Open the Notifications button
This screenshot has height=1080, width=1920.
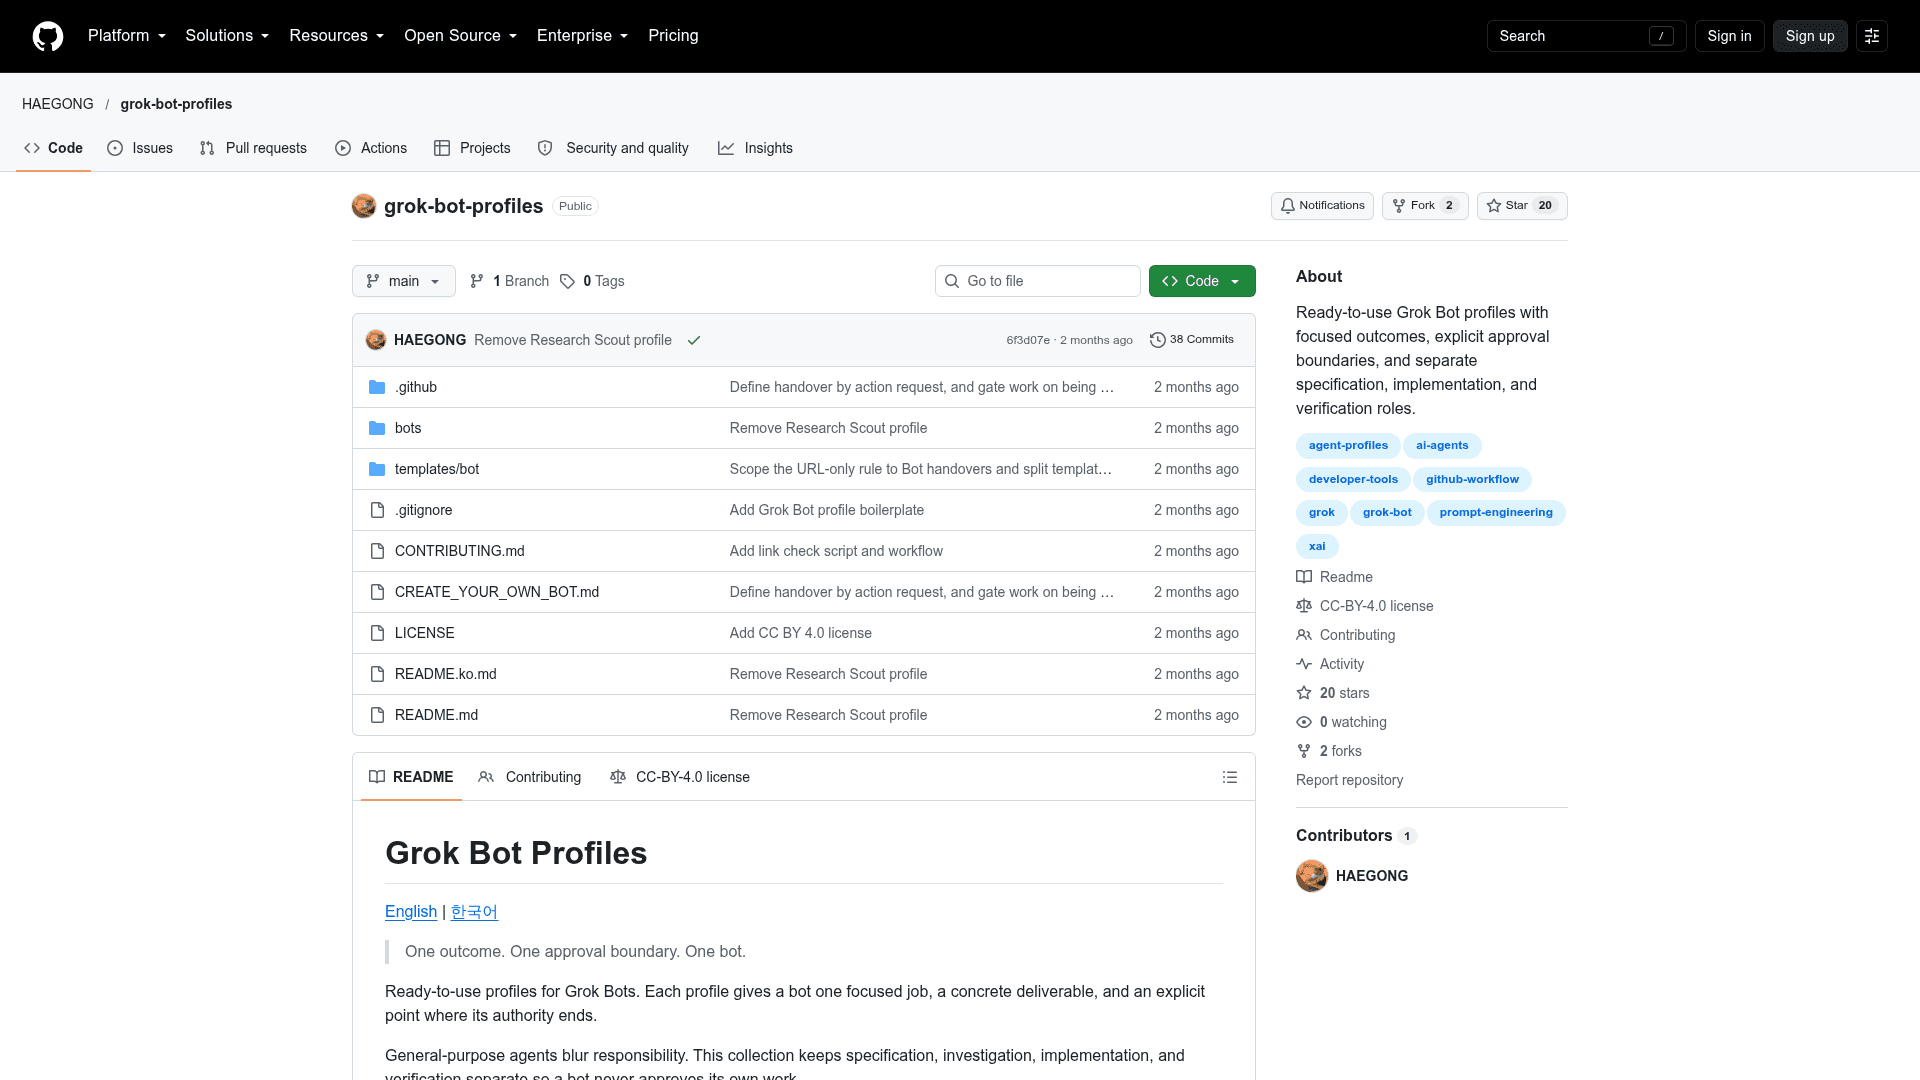(1322, 206)
